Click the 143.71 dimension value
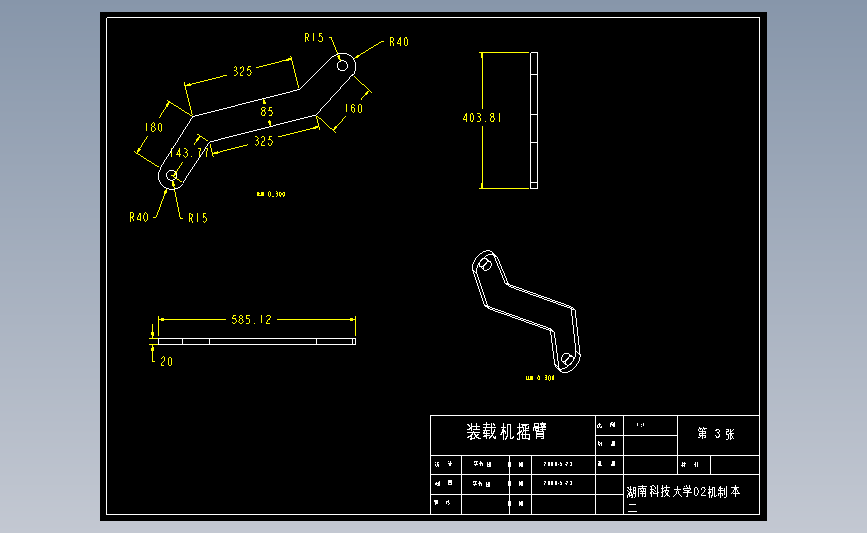The width and height of the screenshot is (867, 533). coord(189,153)
